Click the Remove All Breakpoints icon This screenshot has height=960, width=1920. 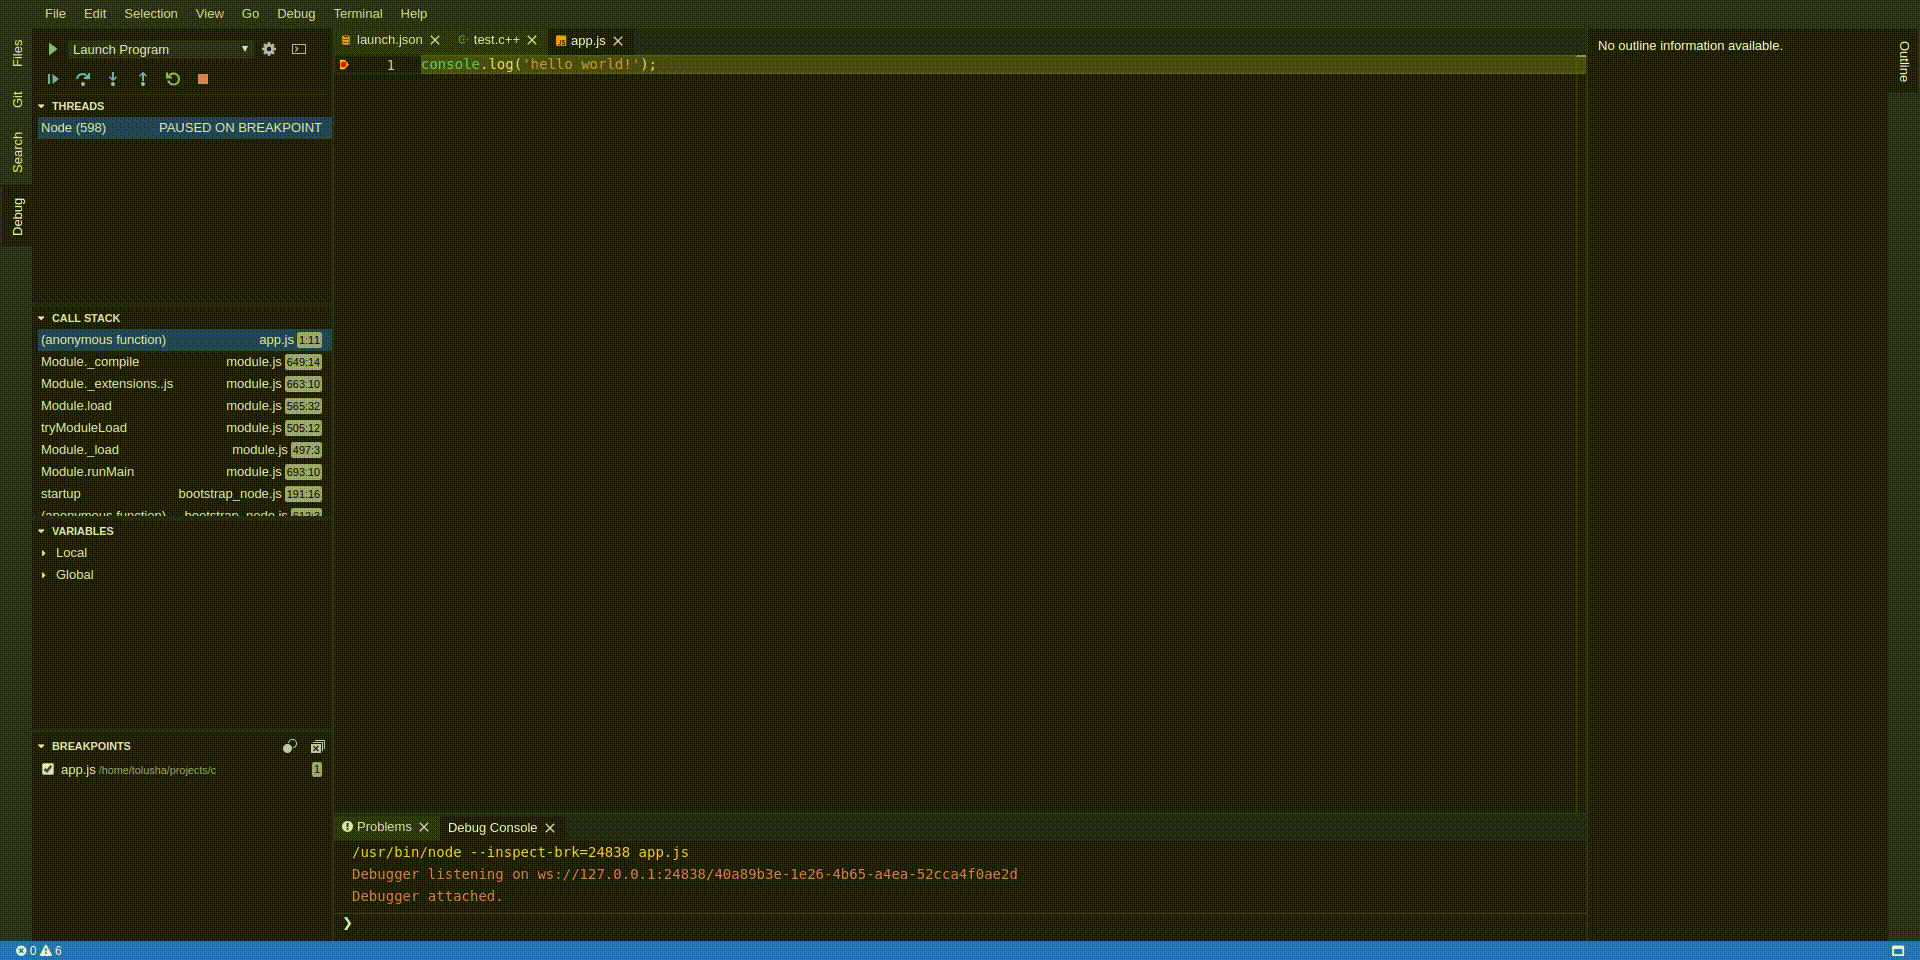pos(318,746)
